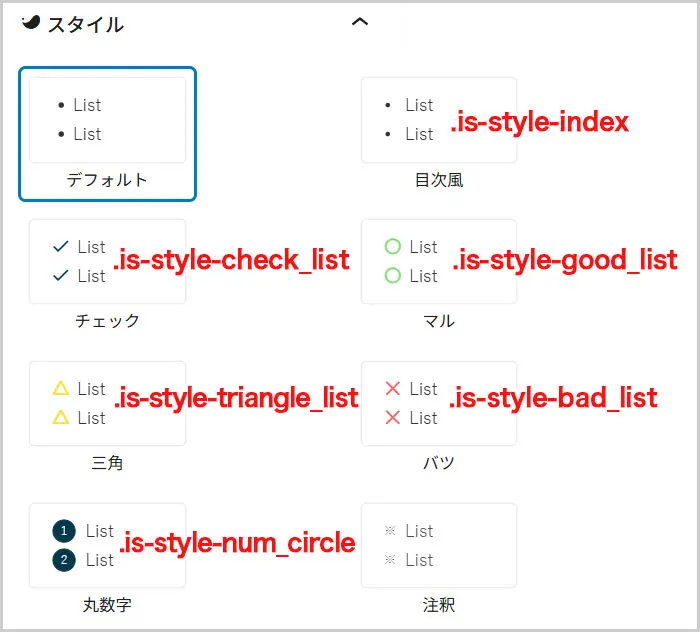Select the マル style label
The width and height of the screenshot is (700, 632).
[x=438, y=321]
